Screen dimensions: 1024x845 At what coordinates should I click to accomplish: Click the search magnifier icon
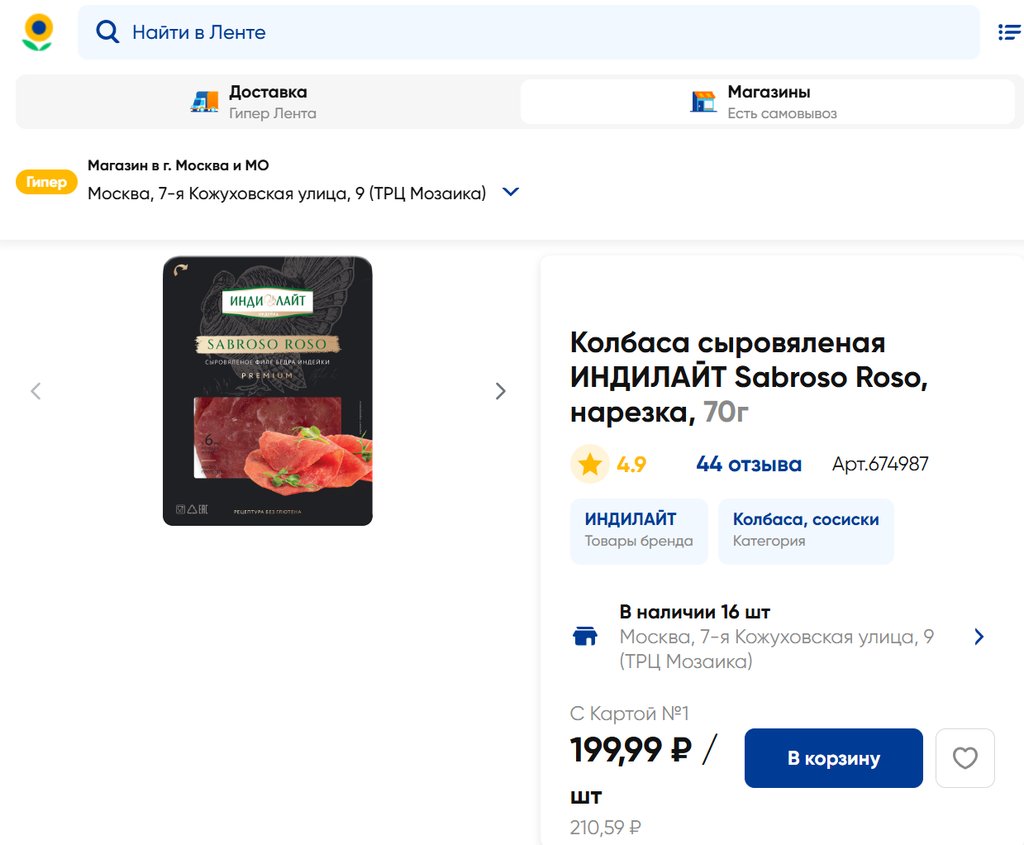tap(107, 32)
